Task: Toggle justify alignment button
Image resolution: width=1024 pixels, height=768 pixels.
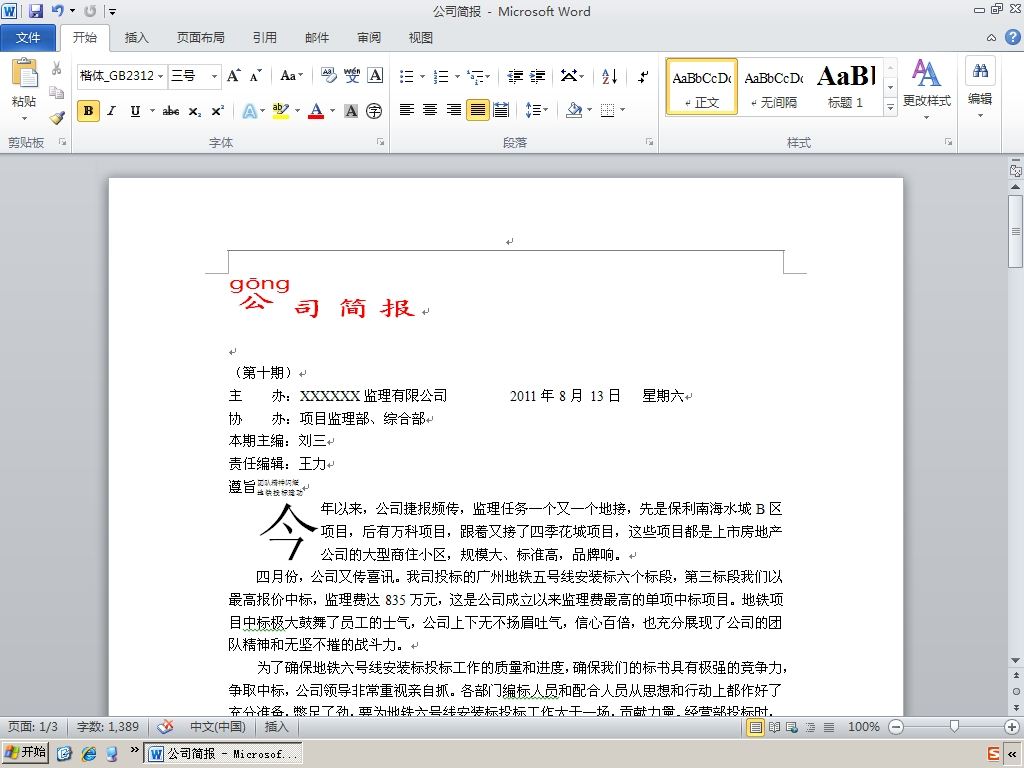Action: [477, 110]
